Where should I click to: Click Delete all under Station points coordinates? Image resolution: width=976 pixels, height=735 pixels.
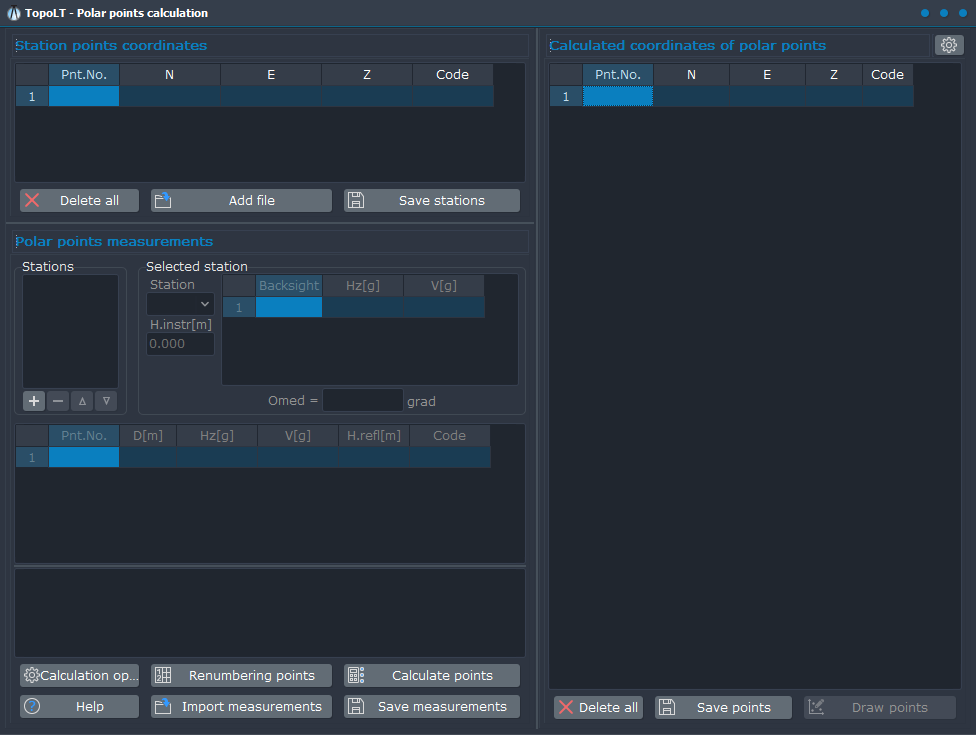(x=79, y=200)
